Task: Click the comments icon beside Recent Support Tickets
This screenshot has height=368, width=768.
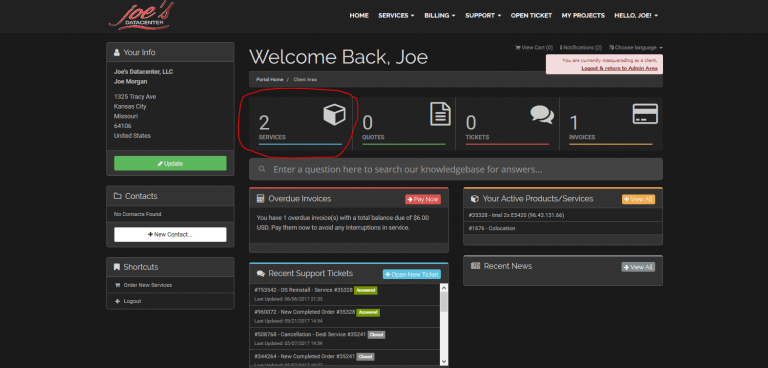Action: pos(261,274)
